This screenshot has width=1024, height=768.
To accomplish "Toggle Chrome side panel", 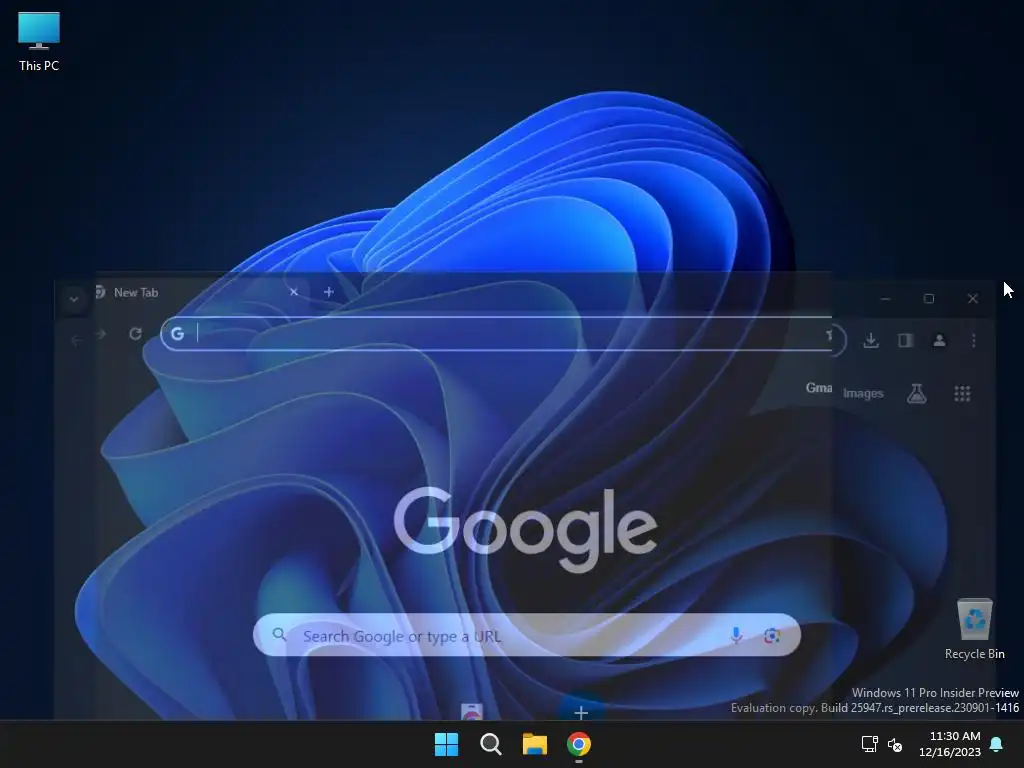I will (905, 340).
